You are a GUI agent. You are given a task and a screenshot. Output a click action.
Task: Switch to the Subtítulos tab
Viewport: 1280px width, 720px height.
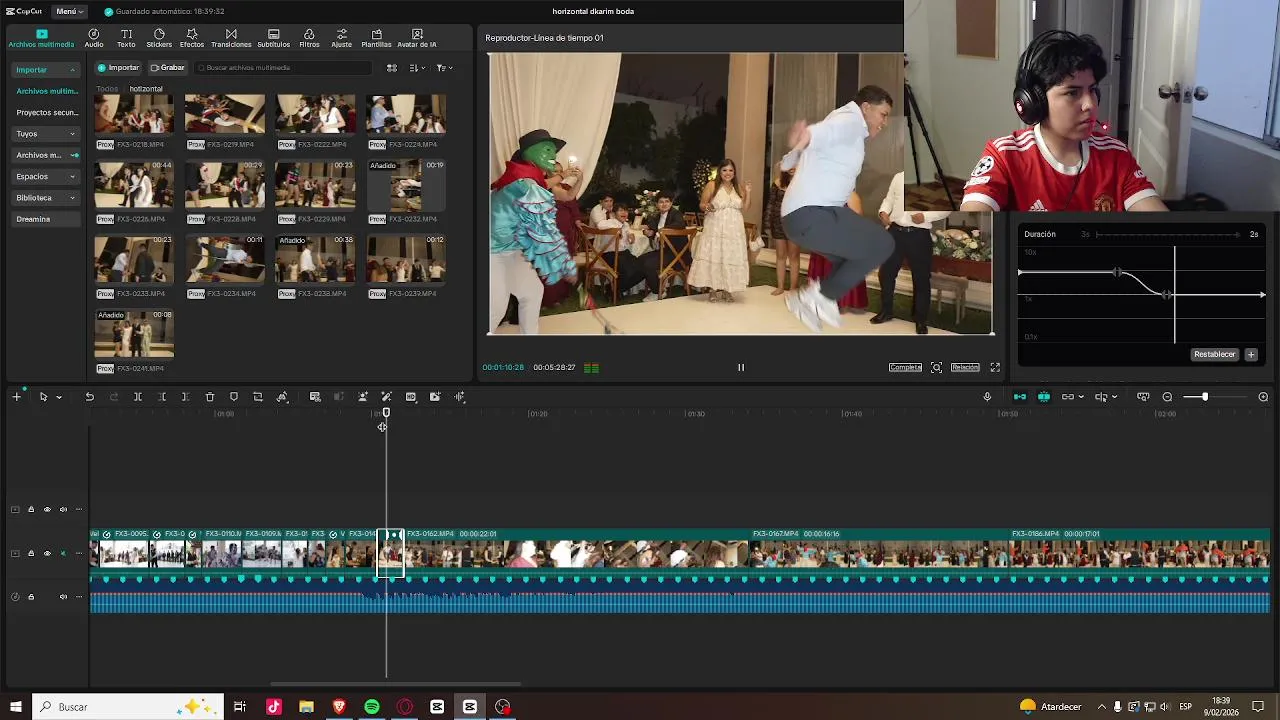click(273, 38)
